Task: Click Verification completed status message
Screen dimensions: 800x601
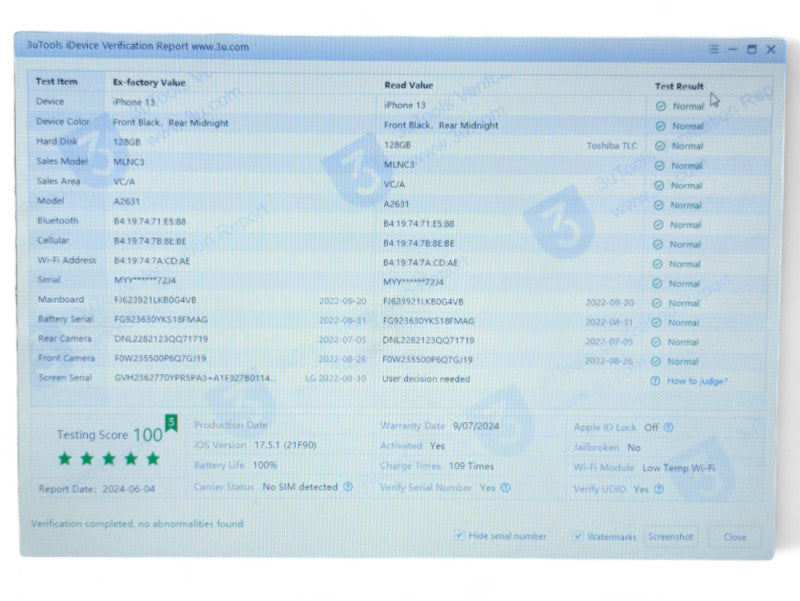Action: click(137, 523)
